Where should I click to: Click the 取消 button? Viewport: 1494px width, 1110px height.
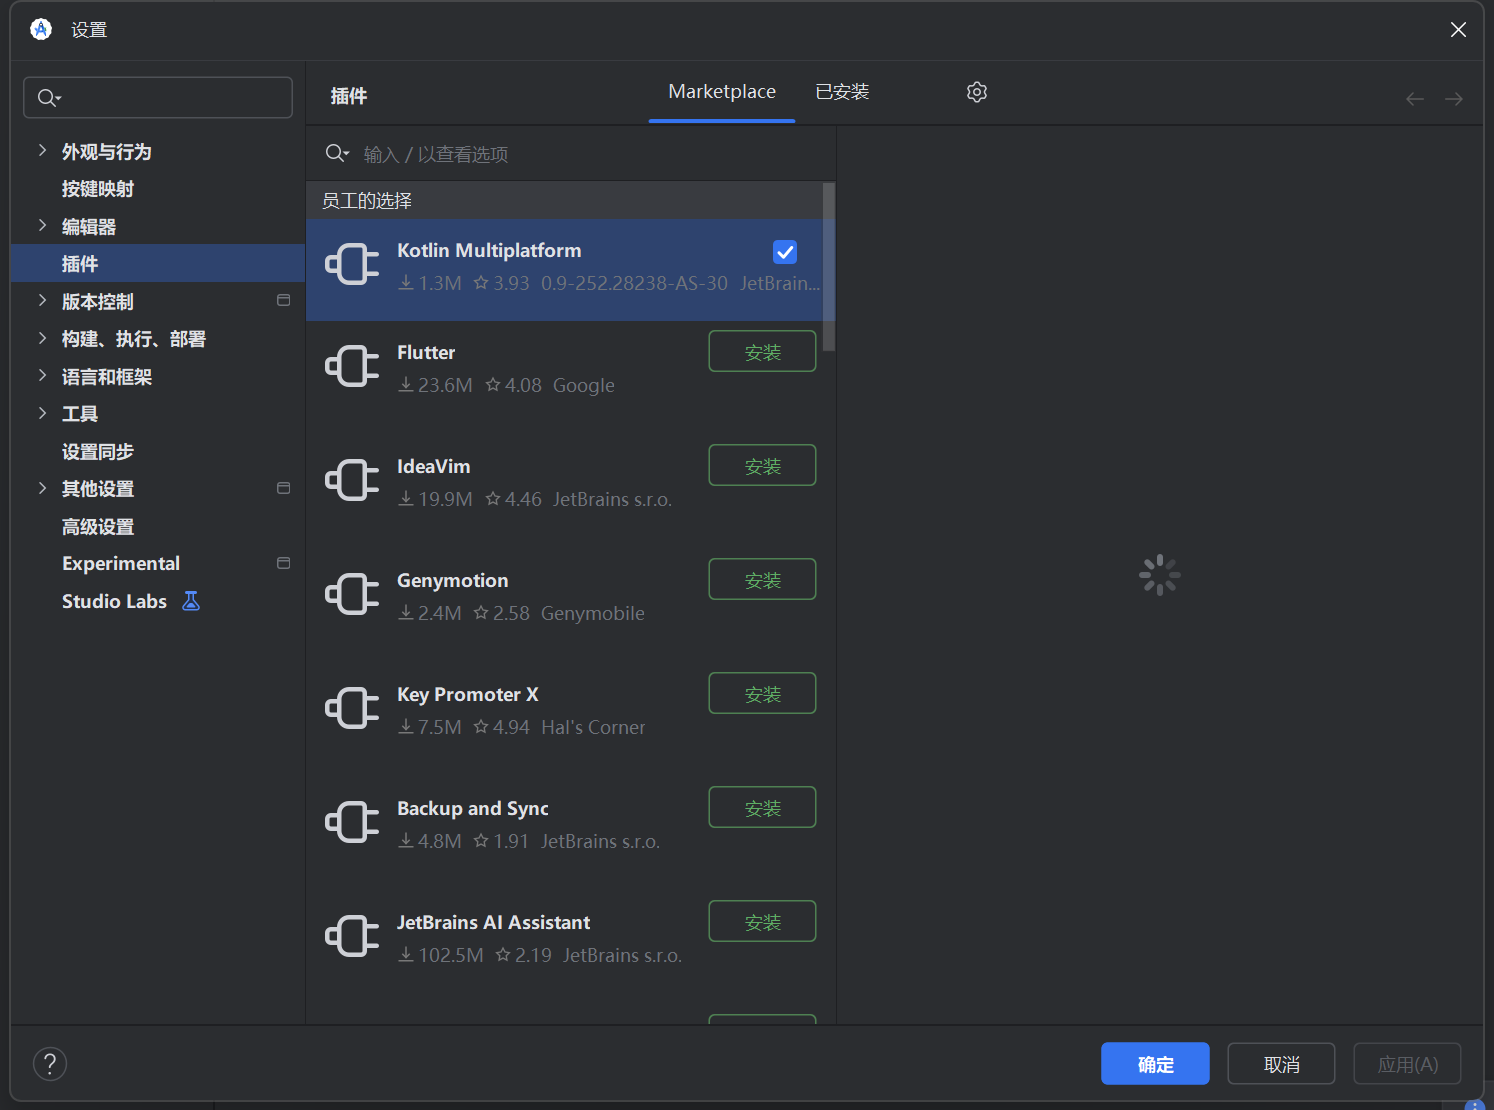click(x=1281, y=1064)
